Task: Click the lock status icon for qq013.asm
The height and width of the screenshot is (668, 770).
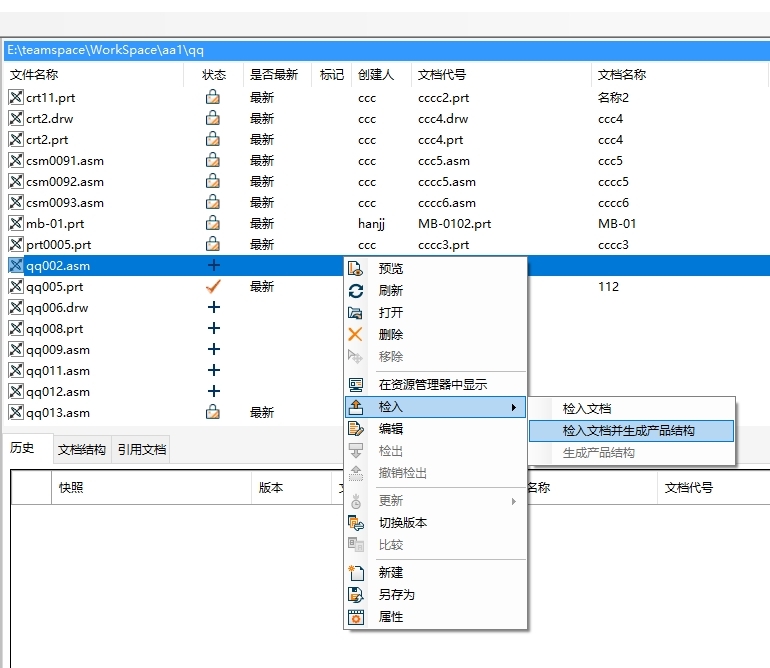Action: 213,412
